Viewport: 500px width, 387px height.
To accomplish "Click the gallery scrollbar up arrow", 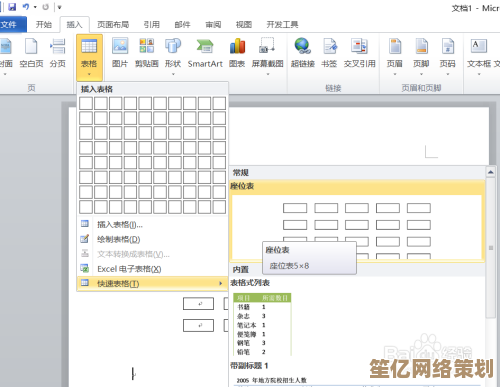I will coord(490,172).
